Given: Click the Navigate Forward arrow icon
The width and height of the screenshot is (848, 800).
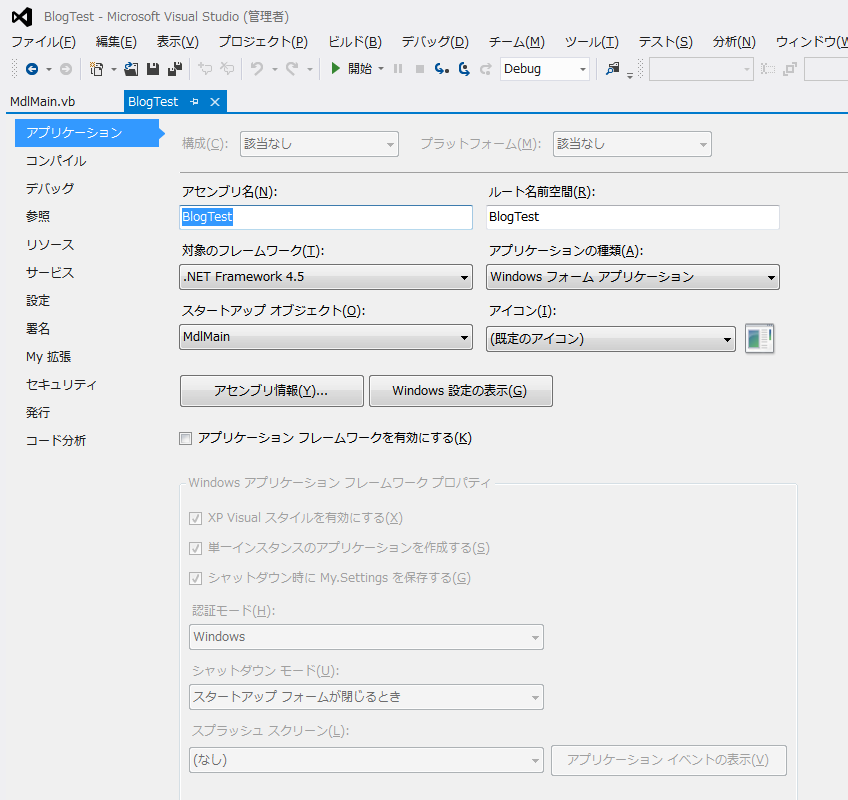Looking at the screenshot, I should 65,69.
